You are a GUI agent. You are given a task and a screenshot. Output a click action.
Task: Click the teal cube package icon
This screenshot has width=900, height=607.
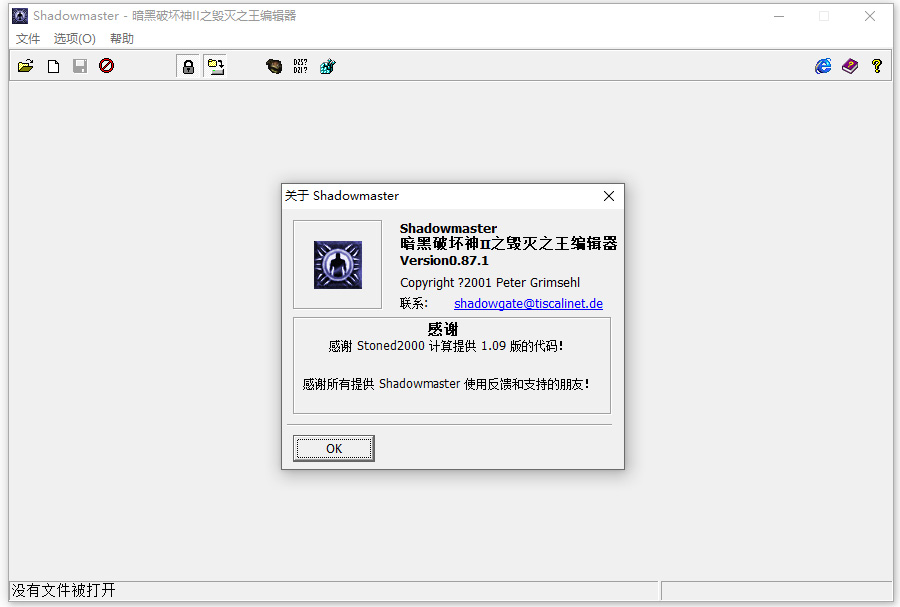pos(328,67)
